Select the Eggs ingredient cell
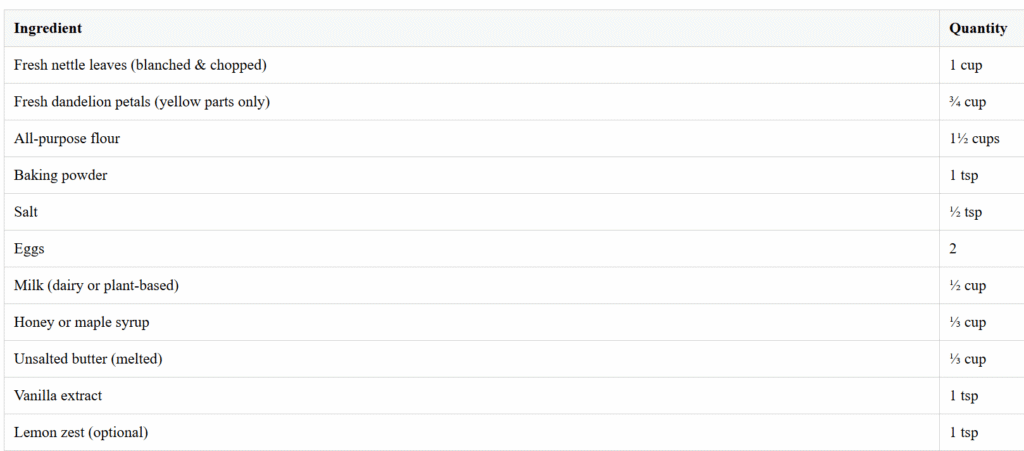Image resolution: width=1024 pixels, height=451 pixels. tap(472, 249)
